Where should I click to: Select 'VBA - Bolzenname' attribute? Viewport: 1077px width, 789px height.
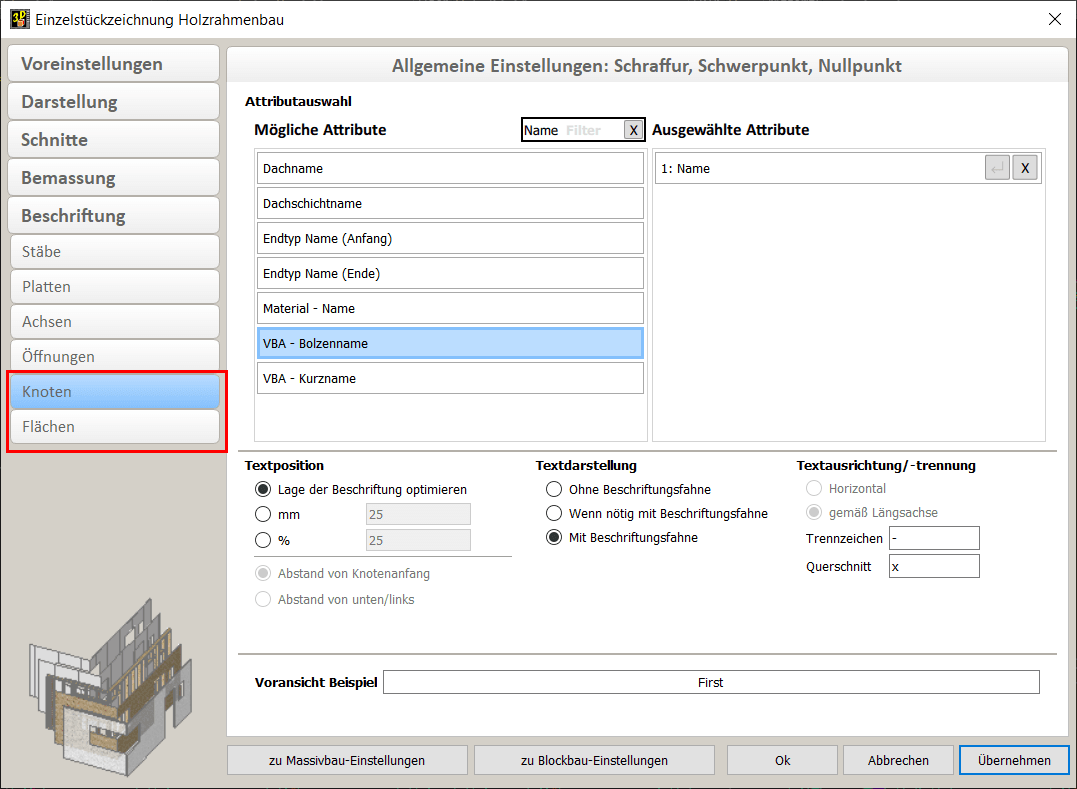pyautogui.click(x=450, y=343)
